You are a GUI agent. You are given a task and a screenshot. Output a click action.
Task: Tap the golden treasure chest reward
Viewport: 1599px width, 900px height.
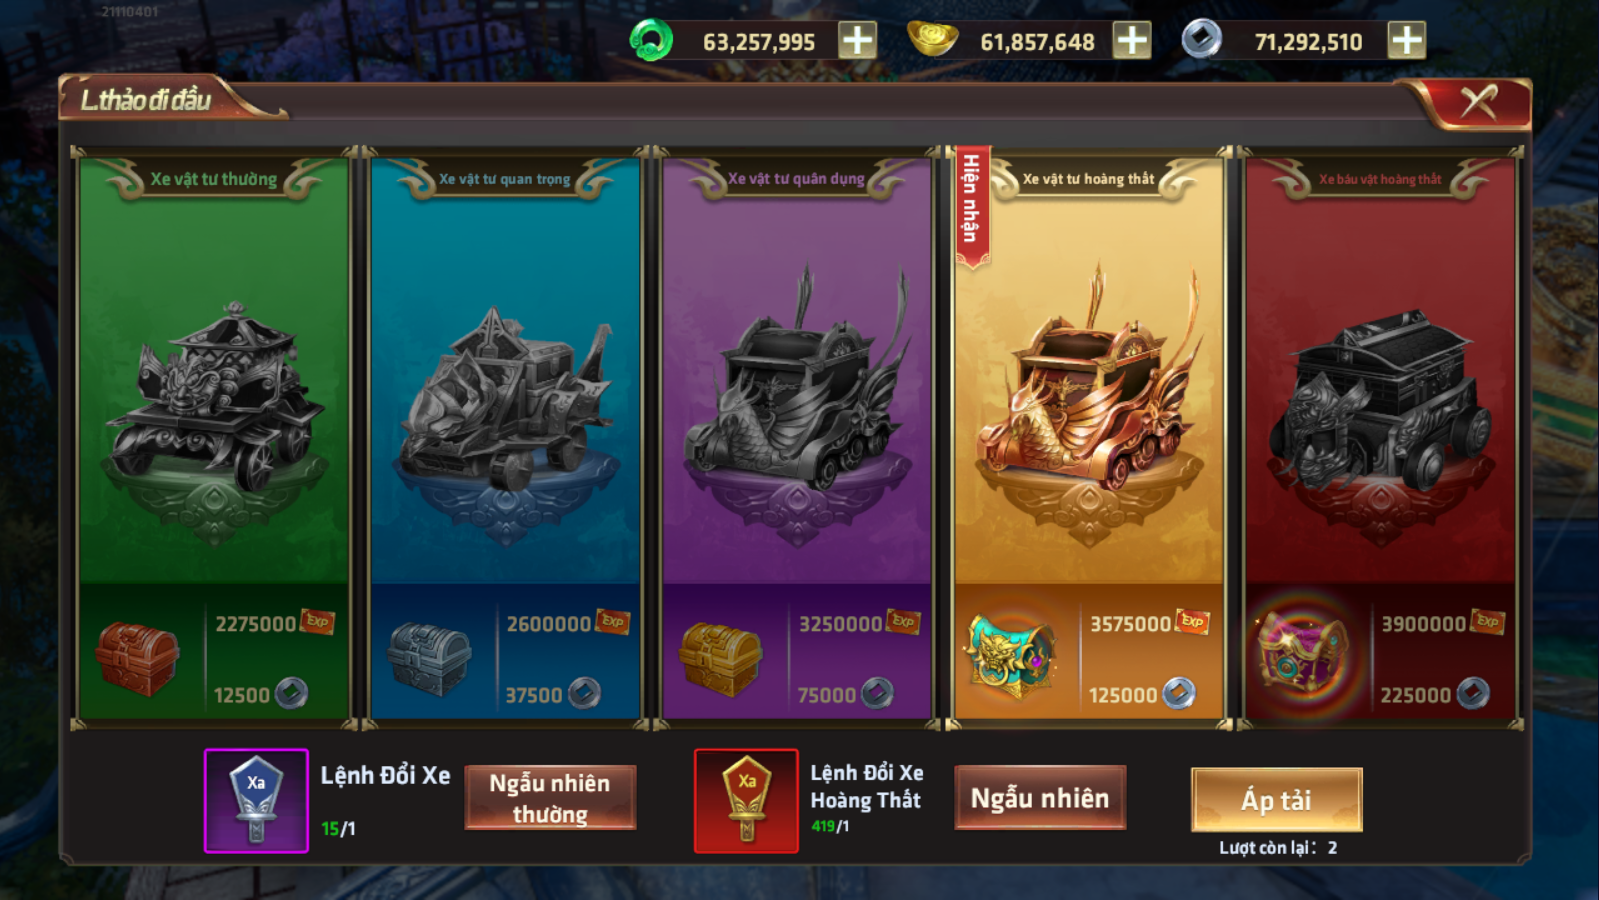coord(720,659)
